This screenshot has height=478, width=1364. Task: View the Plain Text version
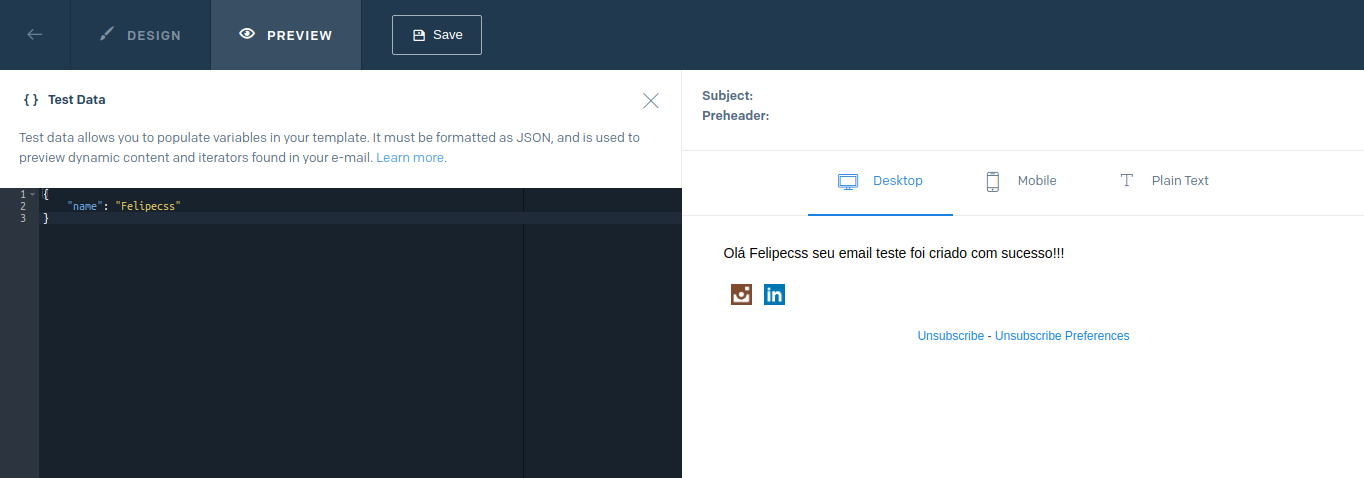coord(1164,181)
